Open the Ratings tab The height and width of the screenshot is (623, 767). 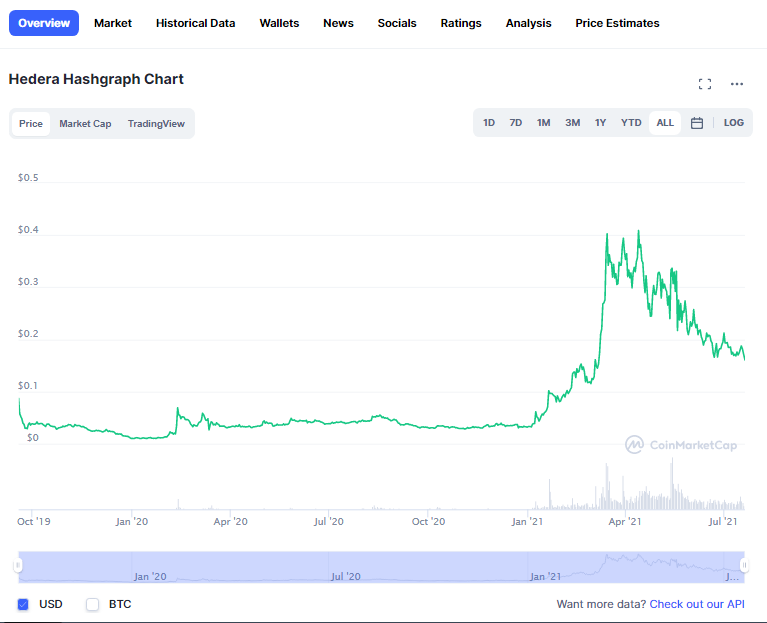coord(461,23)
